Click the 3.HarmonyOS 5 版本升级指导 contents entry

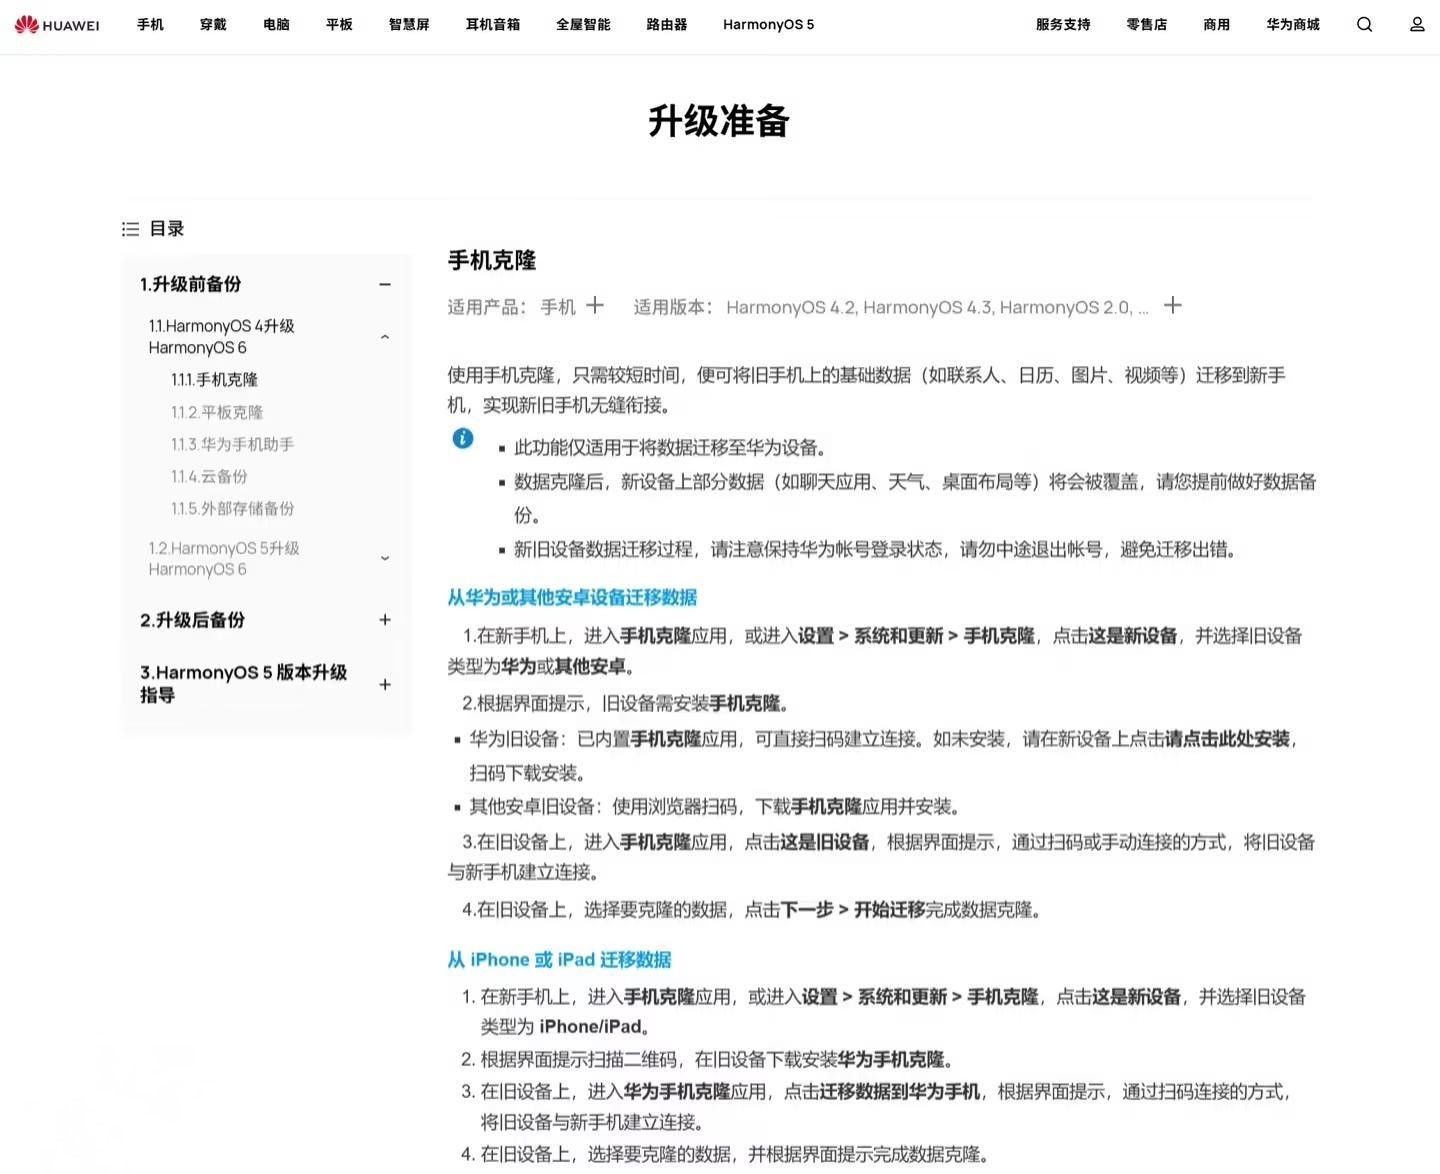(x=243, y=684)
